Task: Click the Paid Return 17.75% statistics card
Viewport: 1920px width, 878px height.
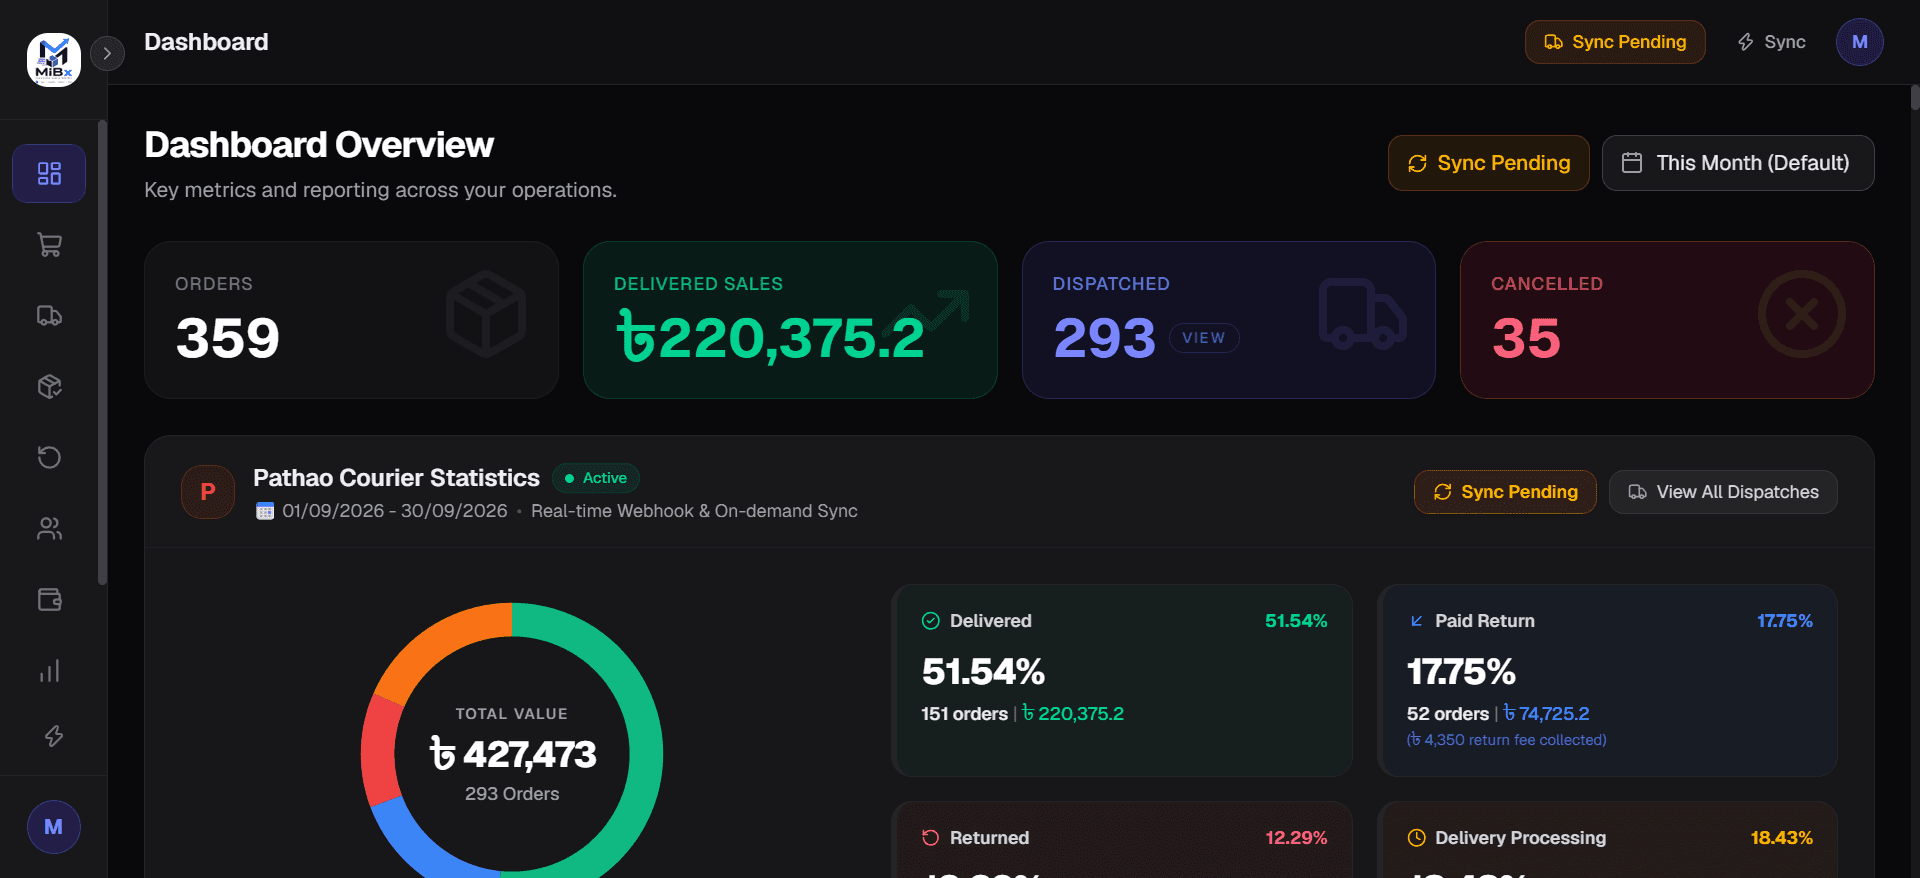Action: click(x=1607, y=680)
